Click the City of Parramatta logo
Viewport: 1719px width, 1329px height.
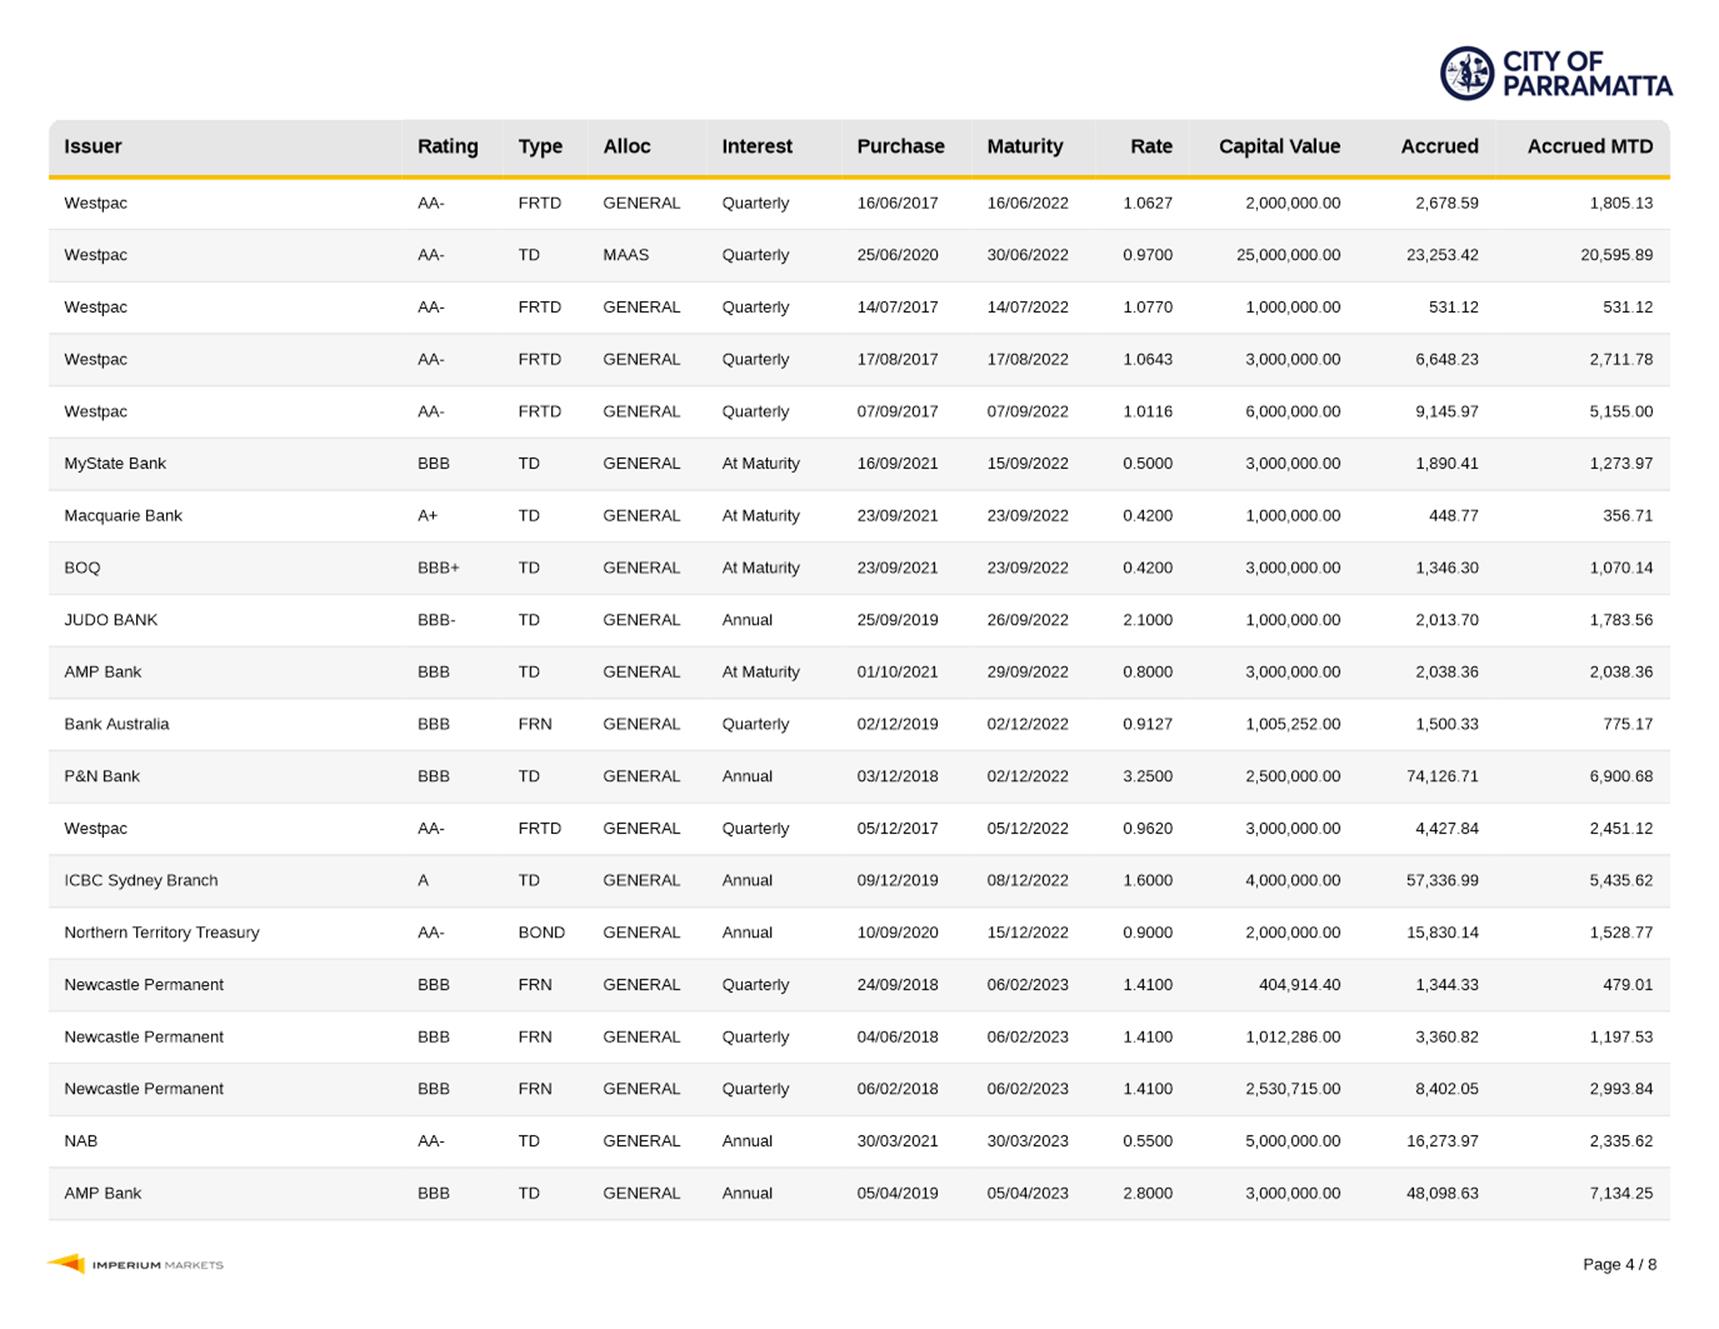tap(1556, 73)
